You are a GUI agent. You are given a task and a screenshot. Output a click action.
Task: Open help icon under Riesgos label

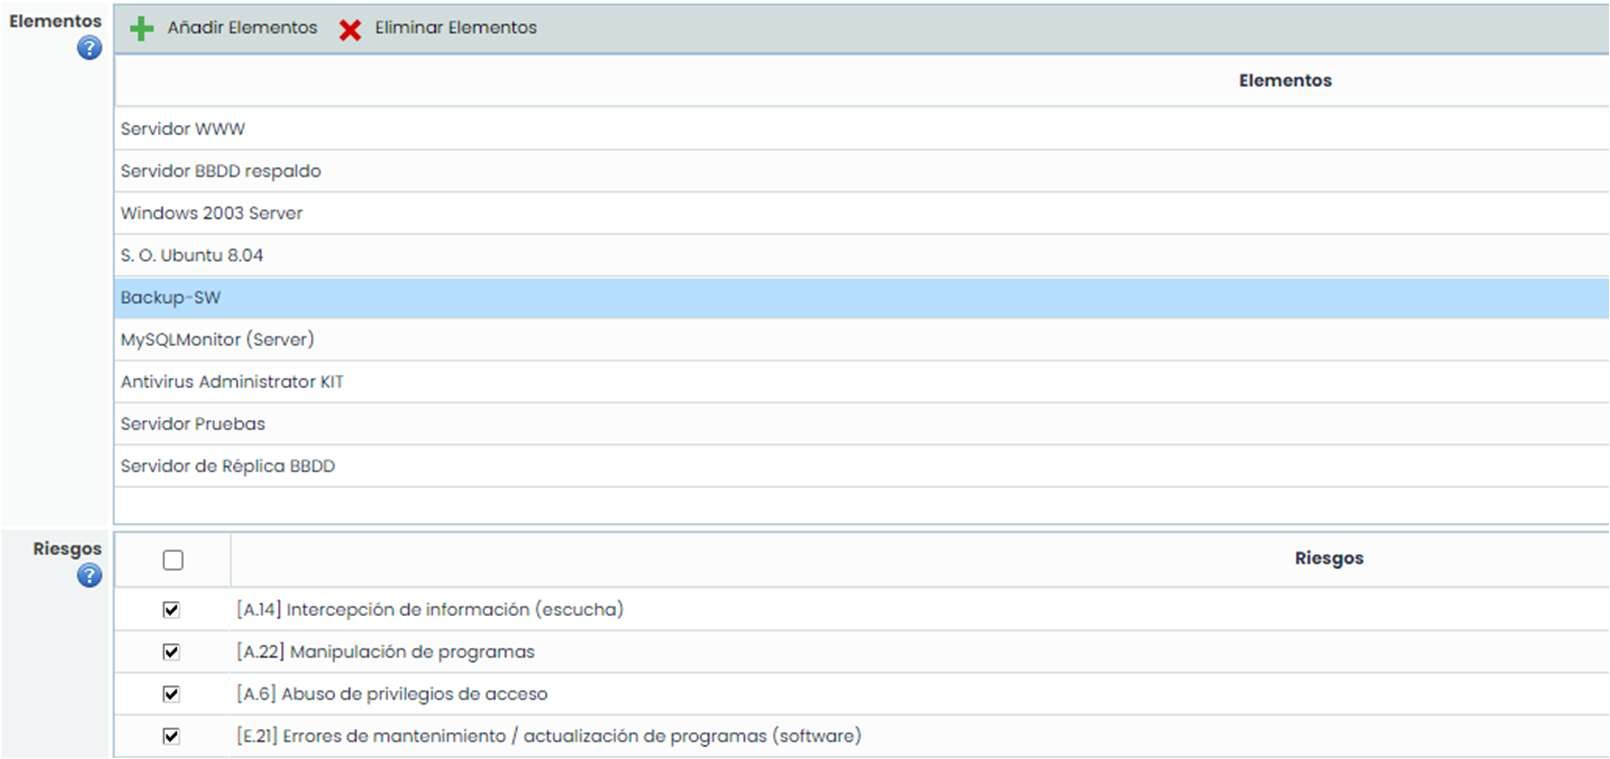89,575
